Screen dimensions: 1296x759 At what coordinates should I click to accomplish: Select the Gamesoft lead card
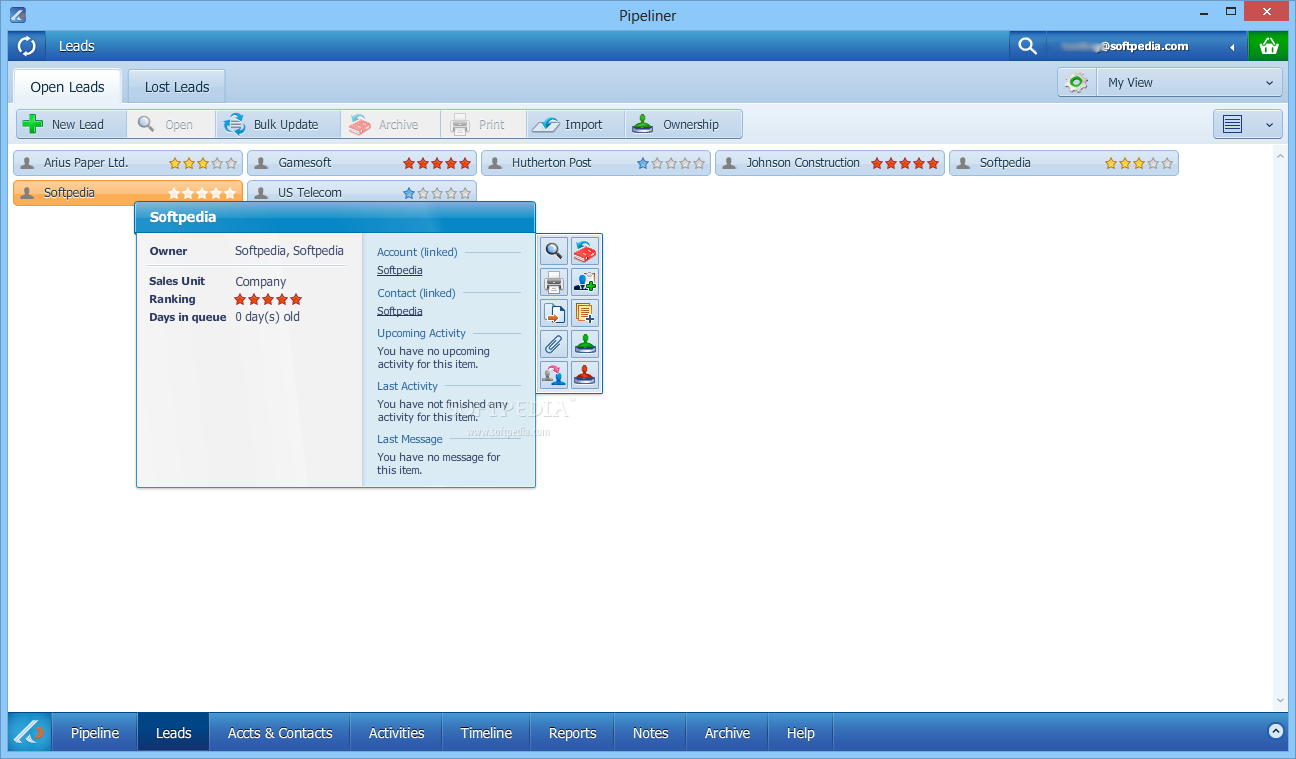[x=362, y=163]
